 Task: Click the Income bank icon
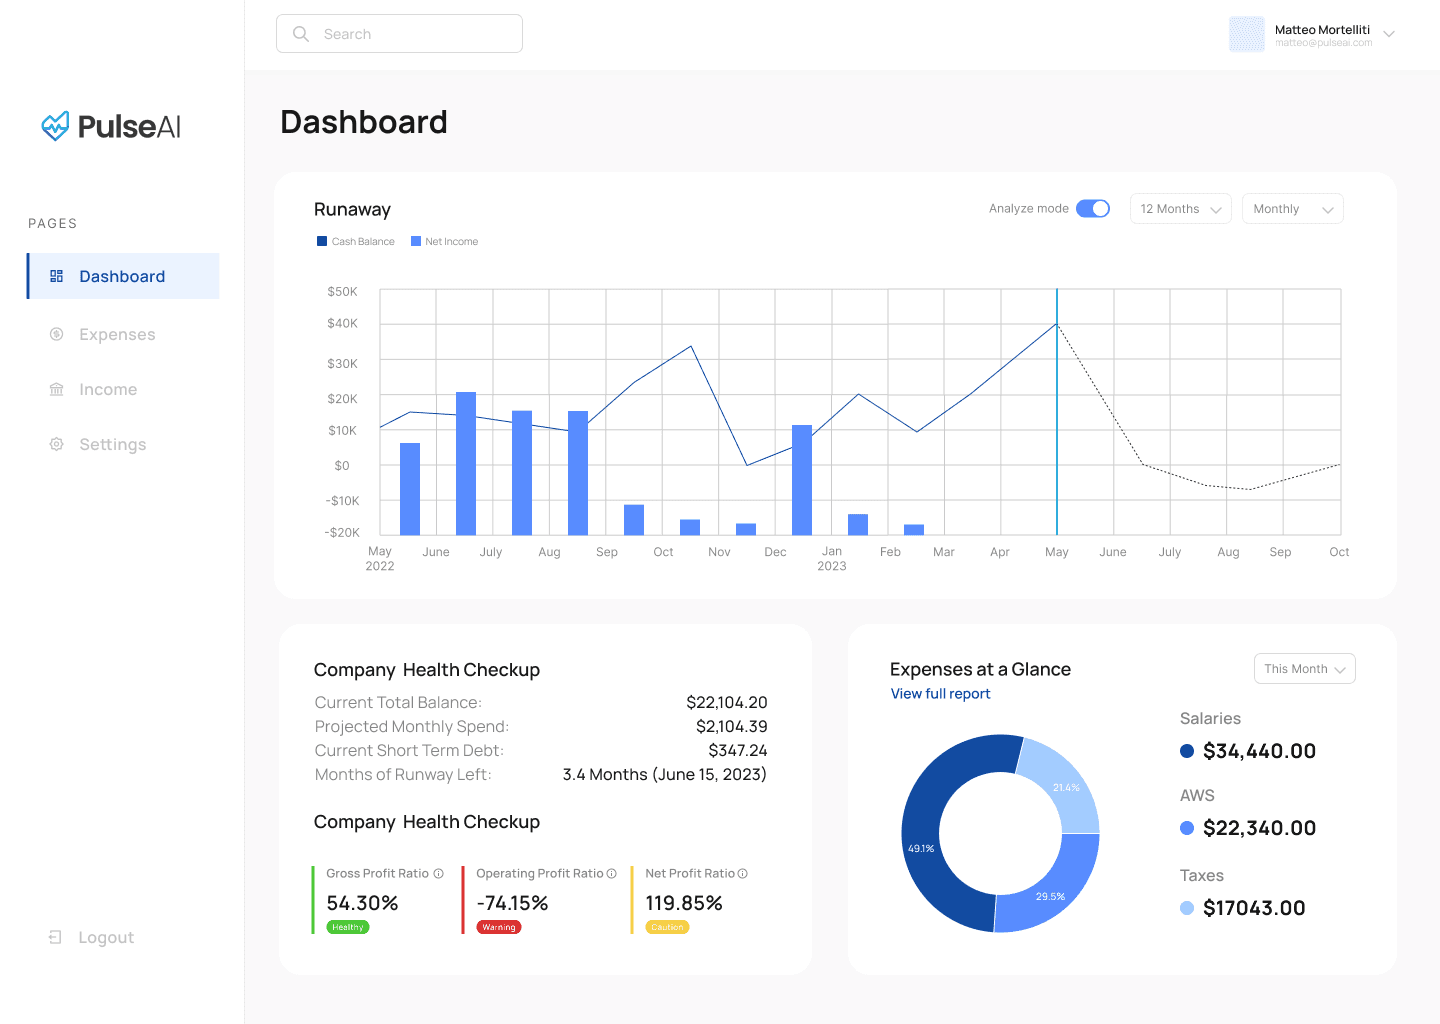[x=57, y=389]
